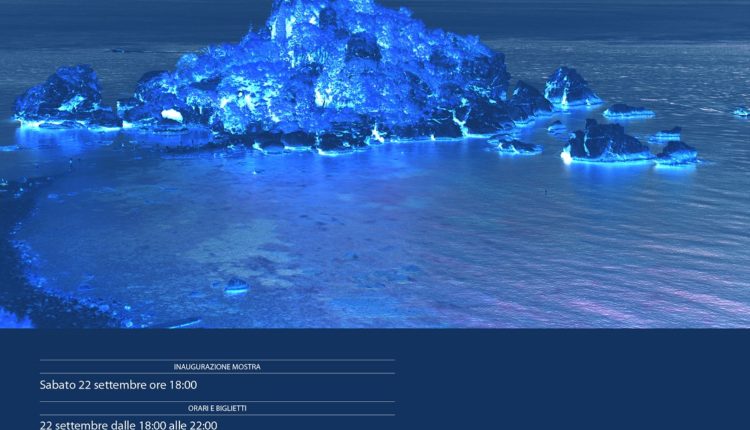Click the low rock just right of island base
This screenshot has width=750, height=430.
point(513,146)
